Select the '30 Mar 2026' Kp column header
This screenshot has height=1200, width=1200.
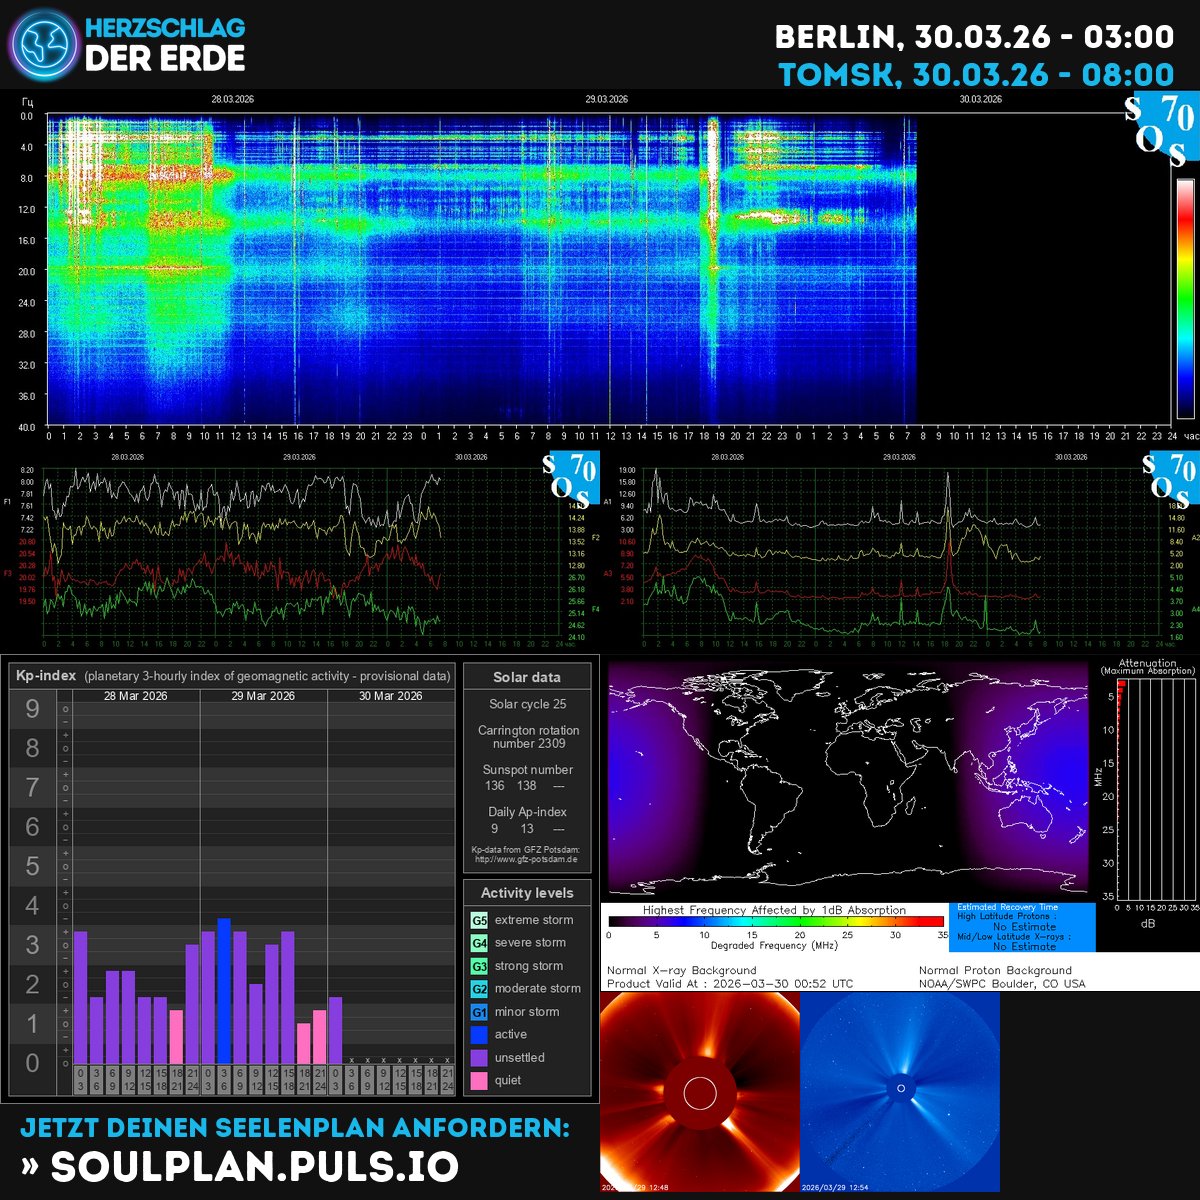pos(391,696)
